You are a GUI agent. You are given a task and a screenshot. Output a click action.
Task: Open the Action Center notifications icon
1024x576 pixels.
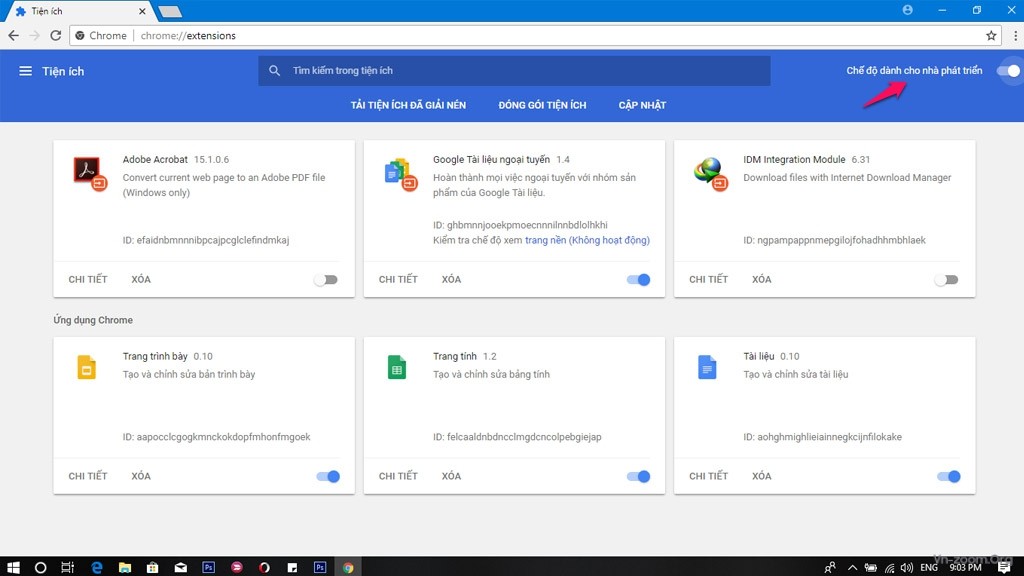tap(1004, 568)
